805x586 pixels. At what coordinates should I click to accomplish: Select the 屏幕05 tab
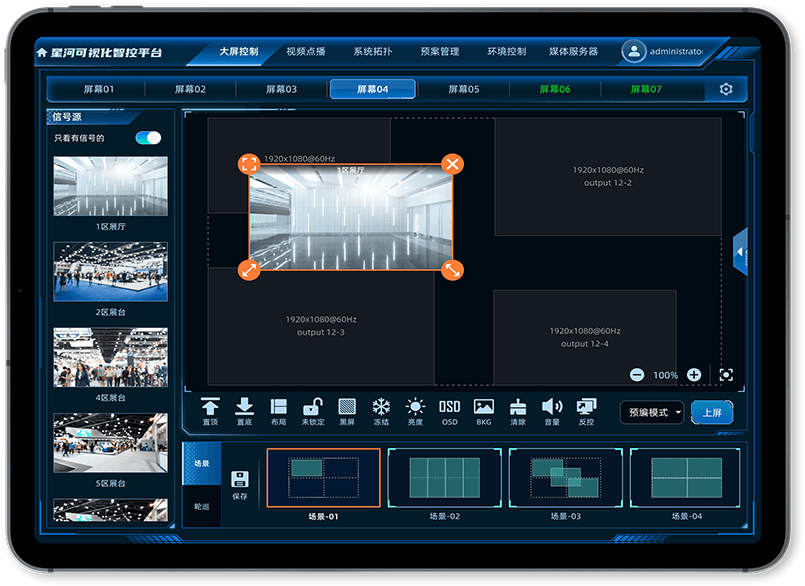(464, 89)
